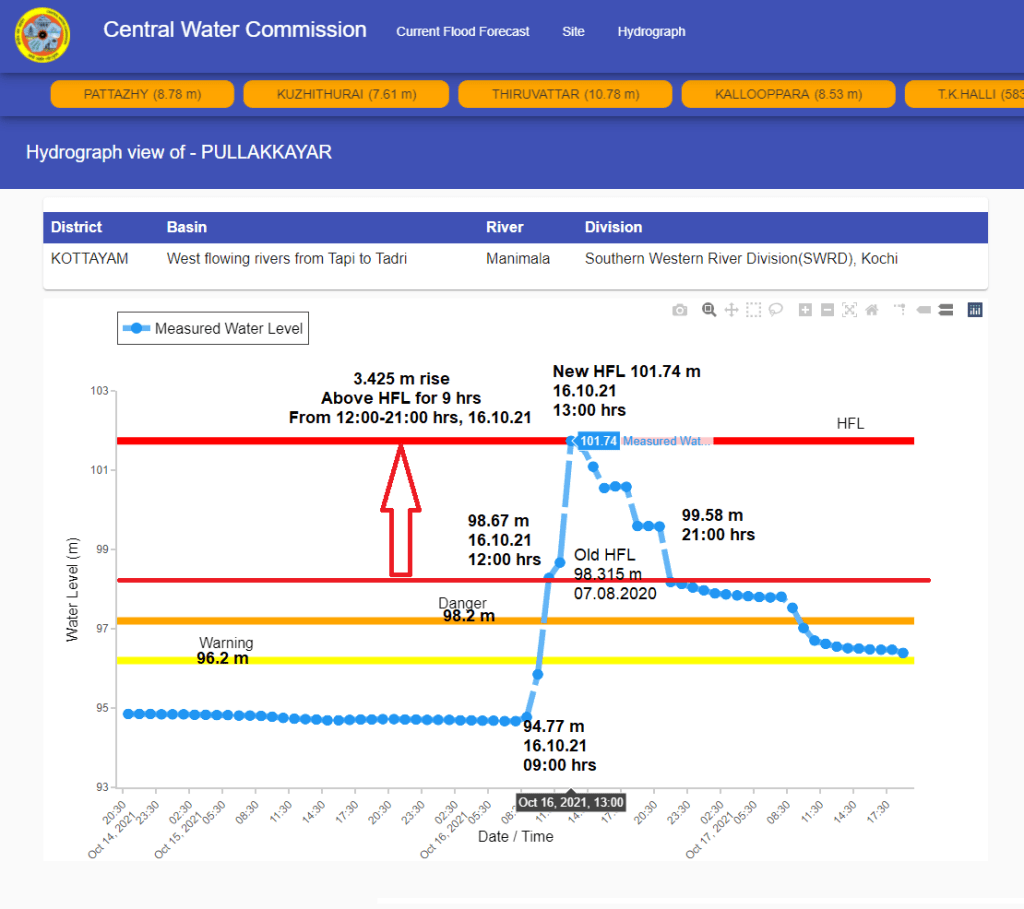Open the Current Flood Forecast menu

pos(463,32)
